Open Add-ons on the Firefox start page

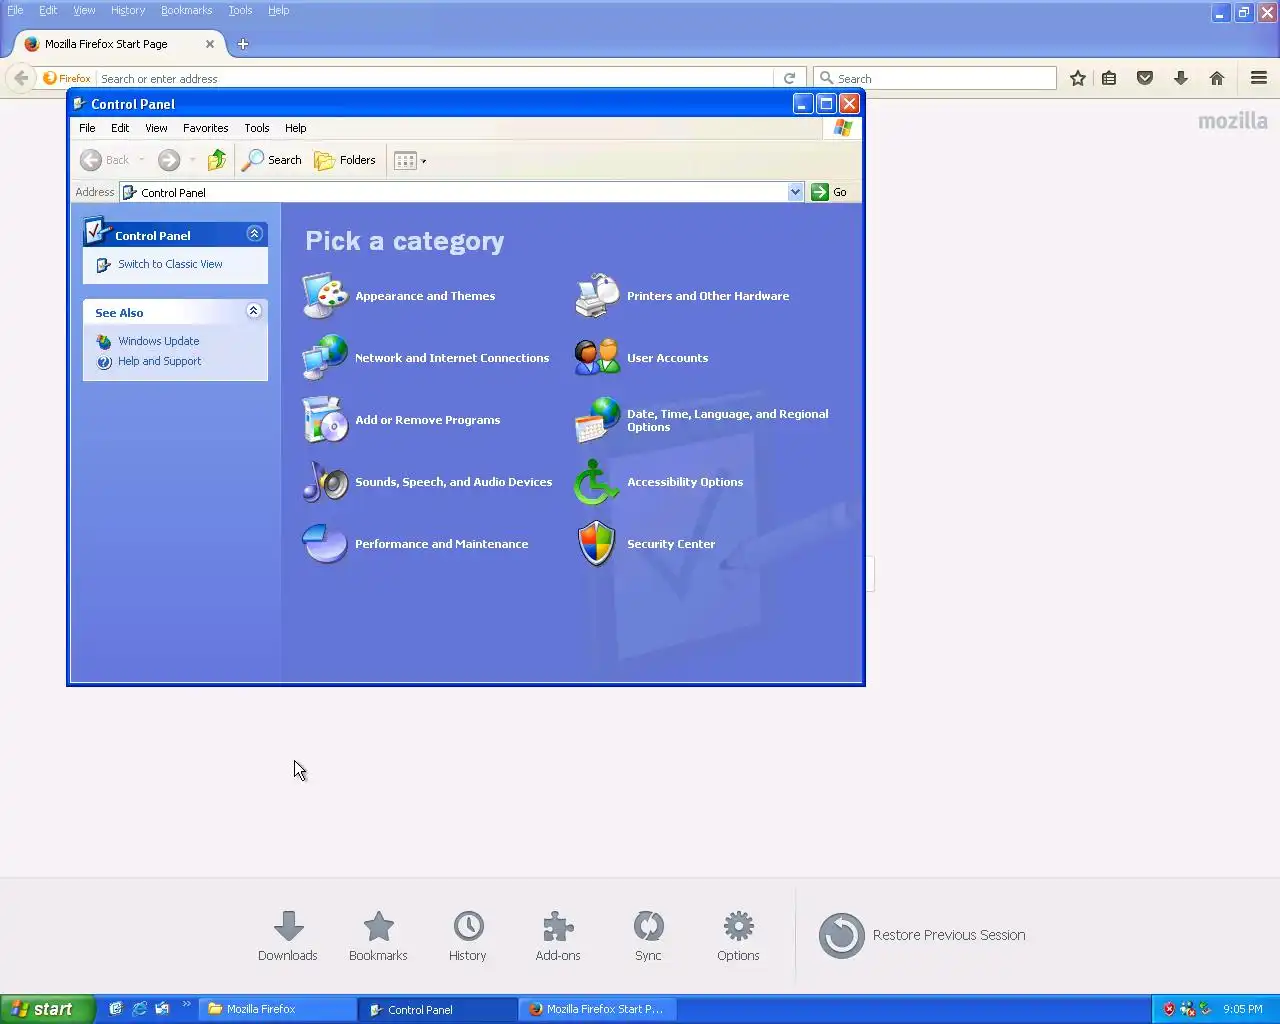pos(558,936)
